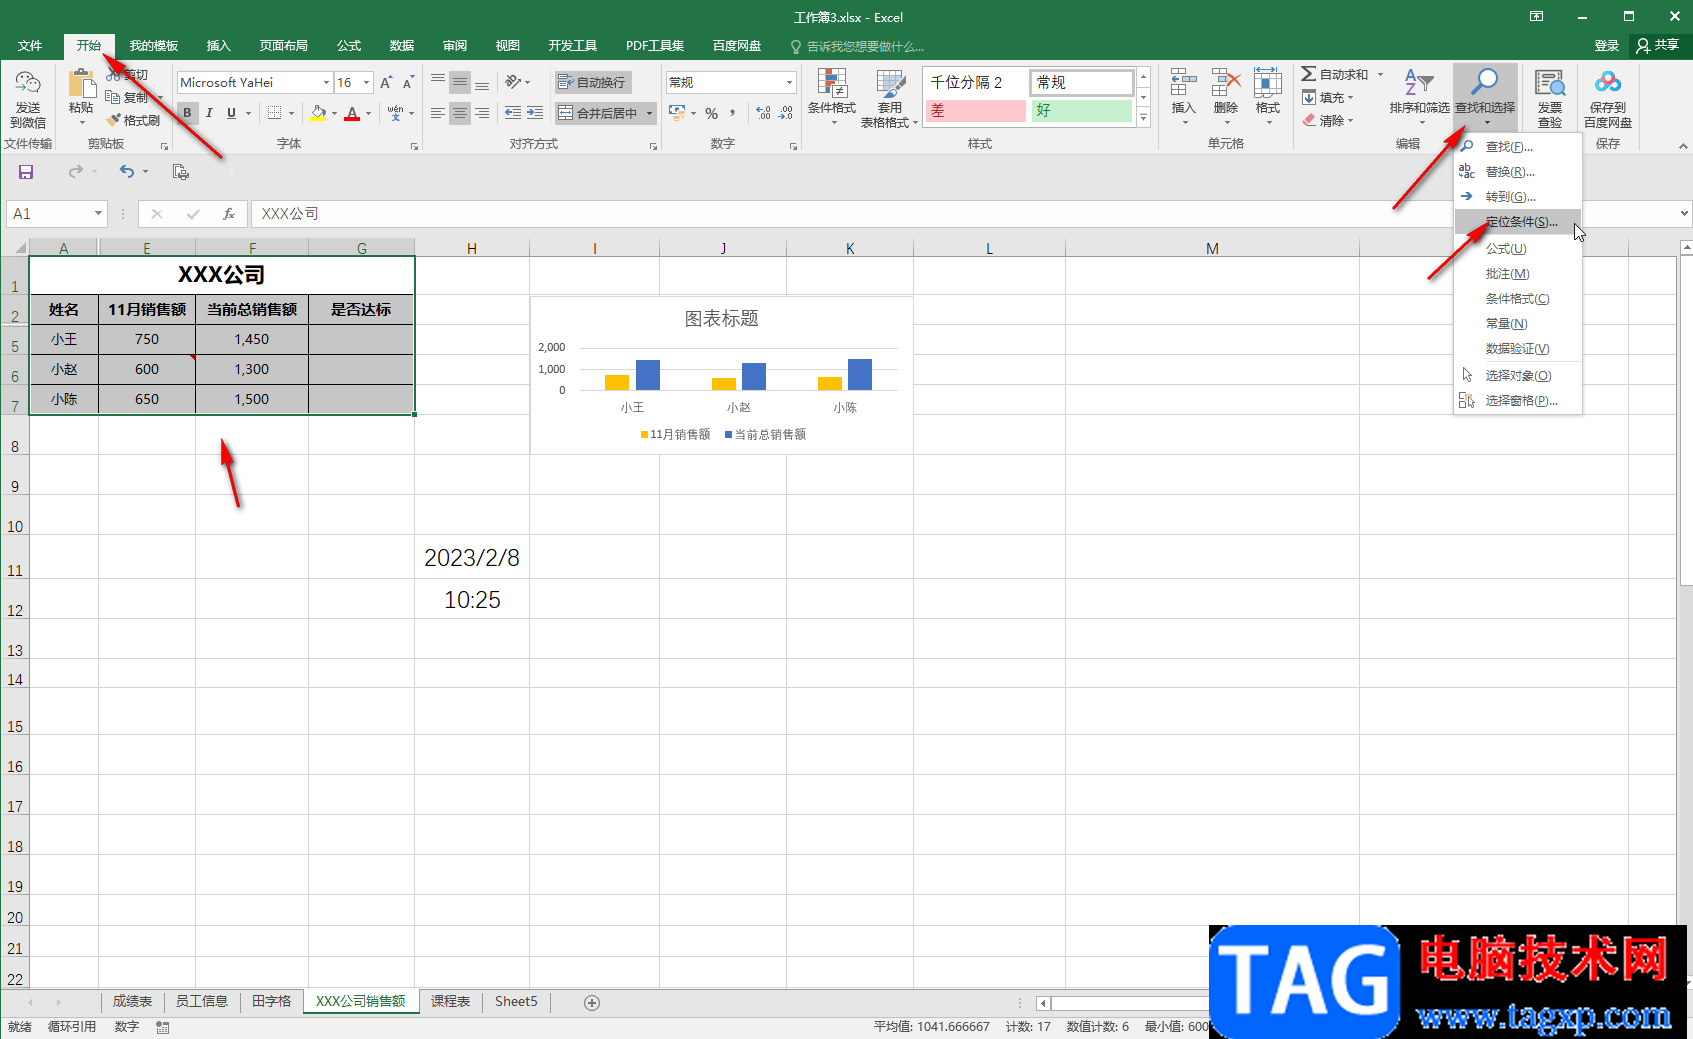Click the increase decimal icon
This screenshot has height=1039, width=1693.
[x=764, y=113]
